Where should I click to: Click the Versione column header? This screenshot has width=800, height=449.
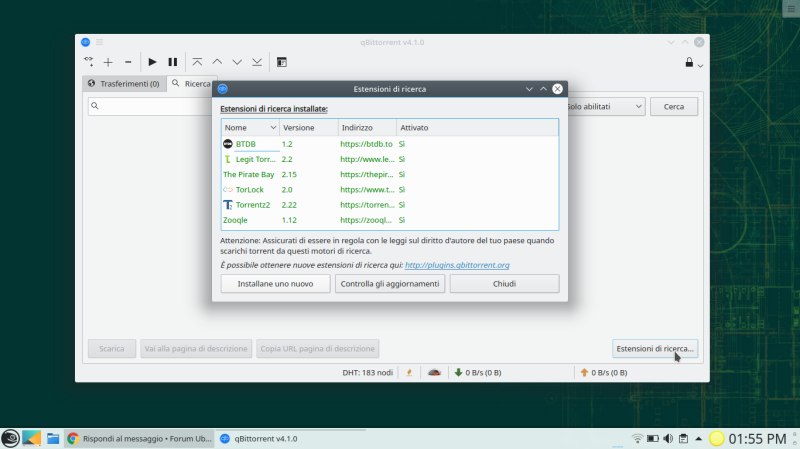click(x=309, y=128)
